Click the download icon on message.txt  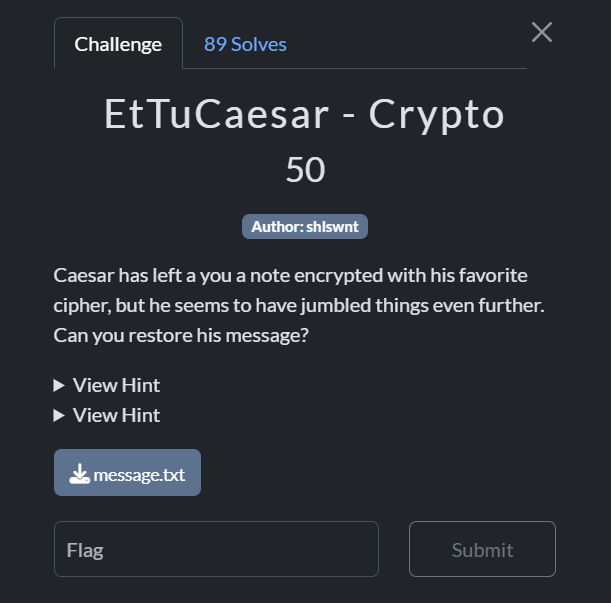point(79,475)
